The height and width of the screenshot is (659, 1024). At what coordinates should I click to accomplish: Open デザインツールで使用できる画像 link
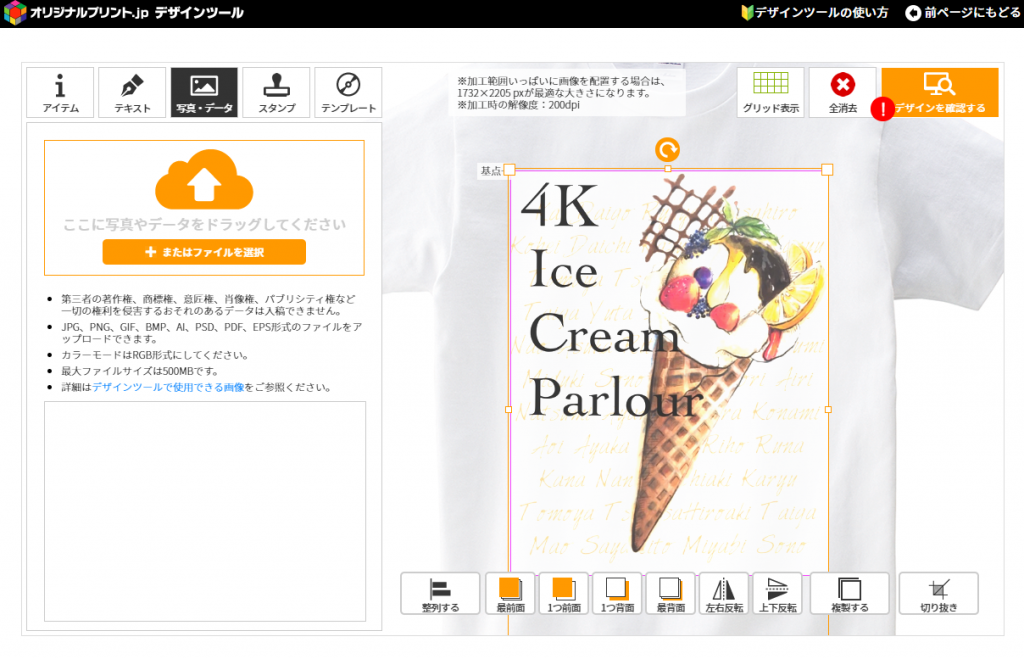[168, 387]
